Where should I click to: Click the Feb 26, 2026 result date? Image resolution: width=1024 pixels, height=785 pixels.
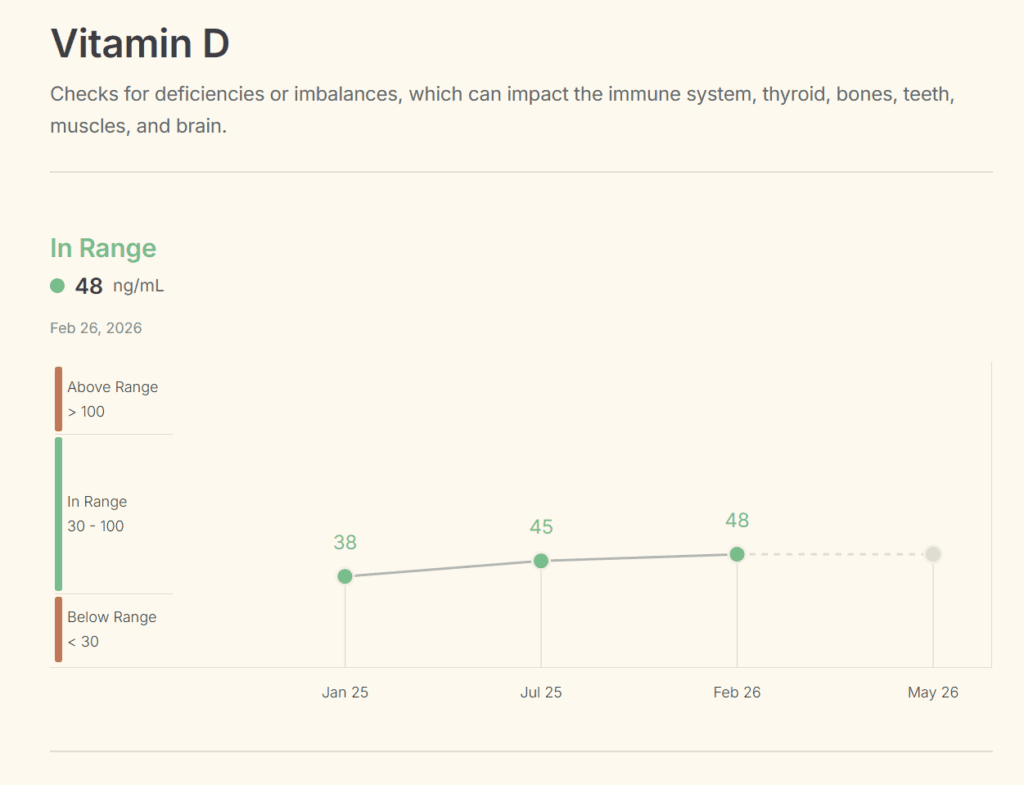96,328
